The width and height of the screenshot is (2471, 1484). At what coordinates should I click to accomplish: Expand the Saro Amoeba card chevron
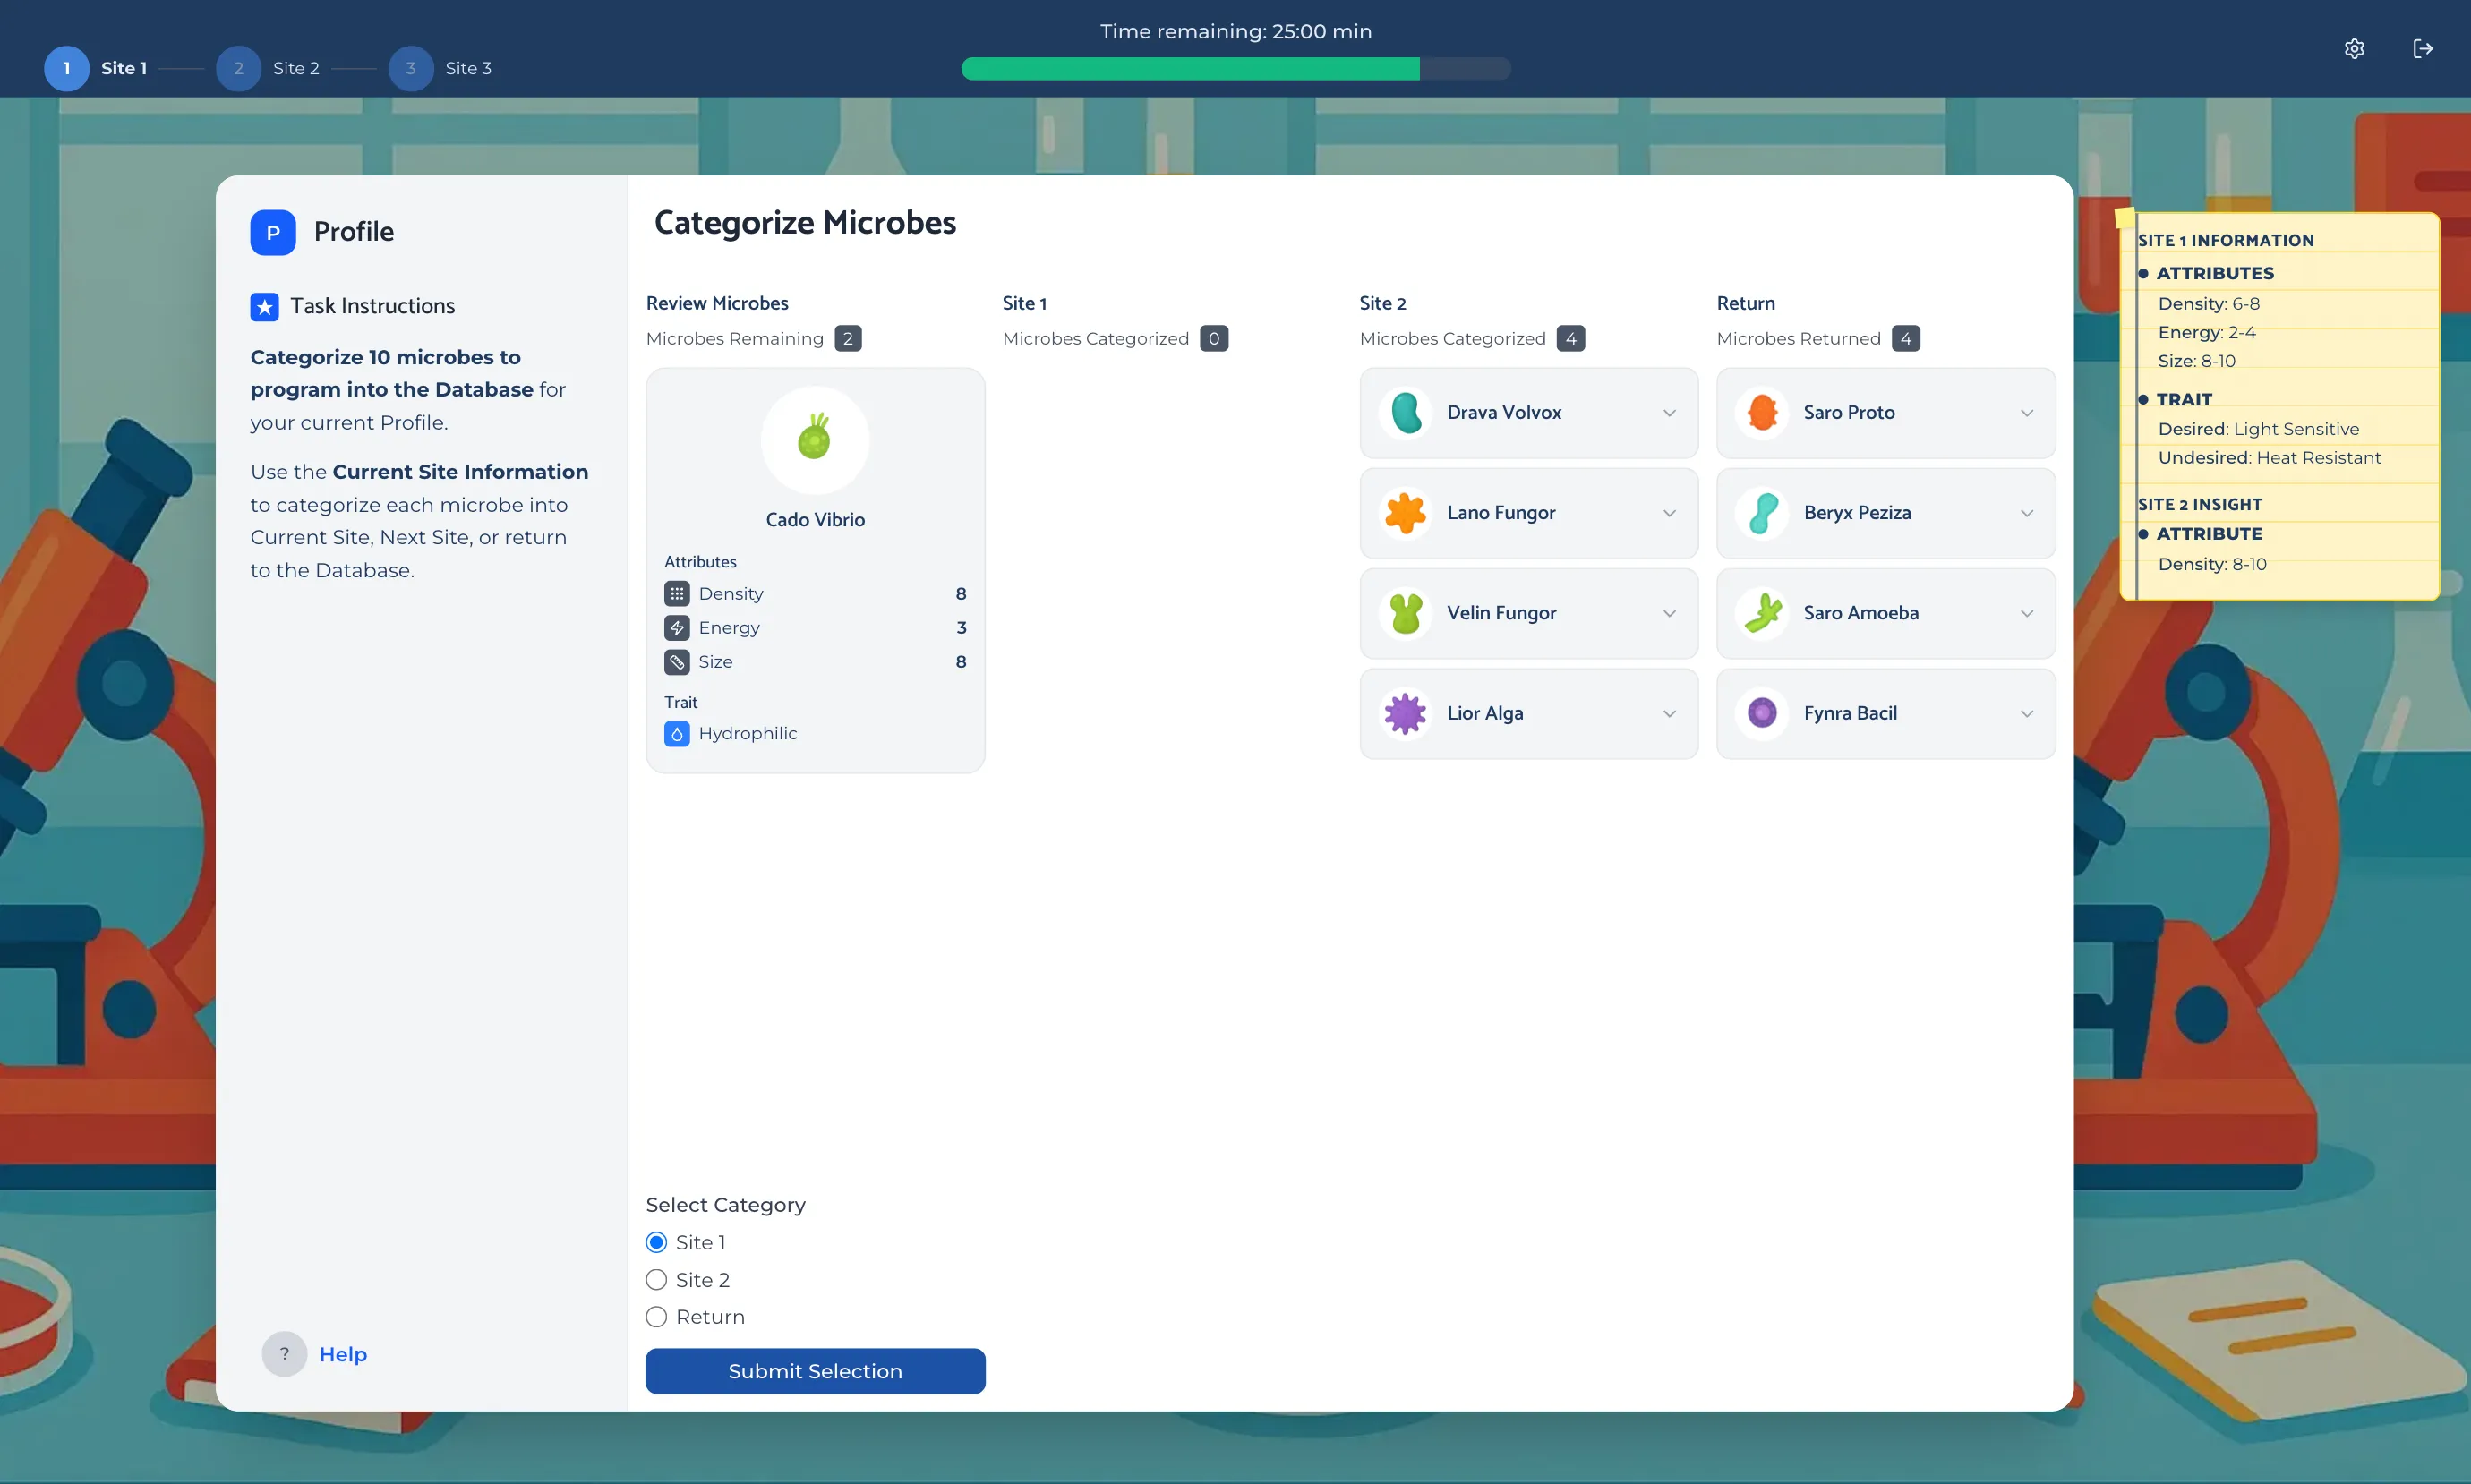coord(2026,613)
